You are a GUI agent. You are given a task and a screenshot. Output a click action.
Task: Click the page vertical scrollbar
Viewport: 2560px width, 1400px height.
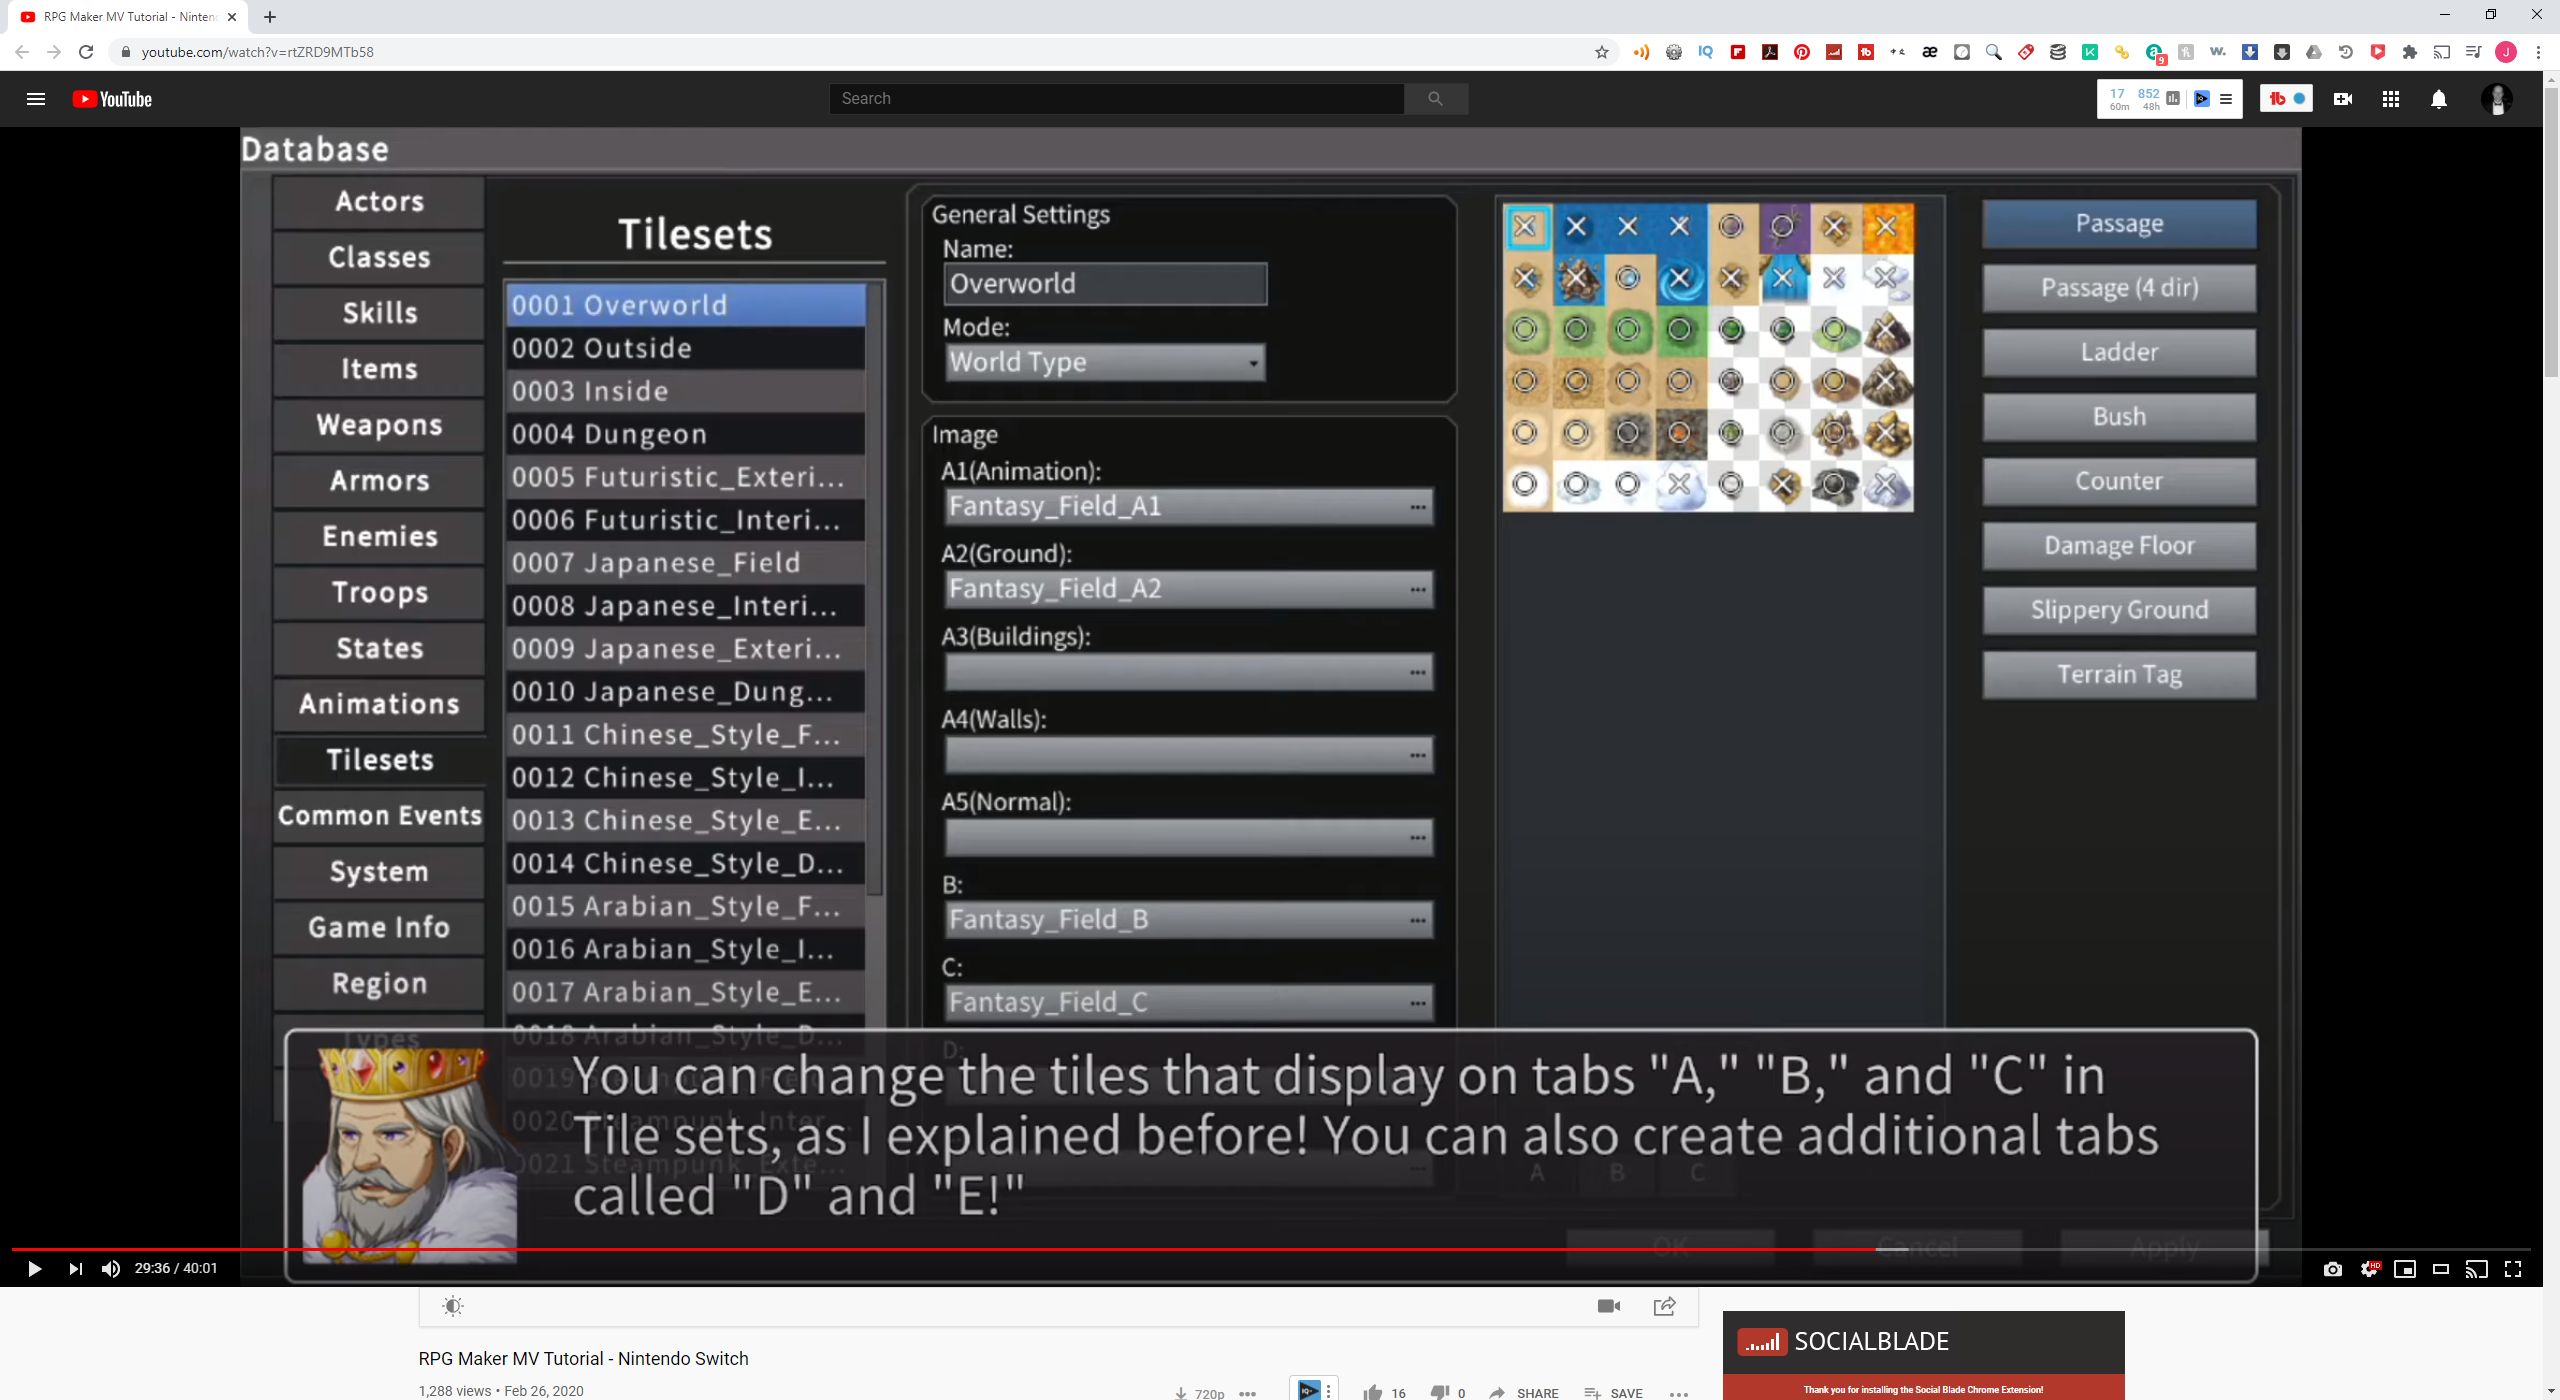tap(2551, 230)
